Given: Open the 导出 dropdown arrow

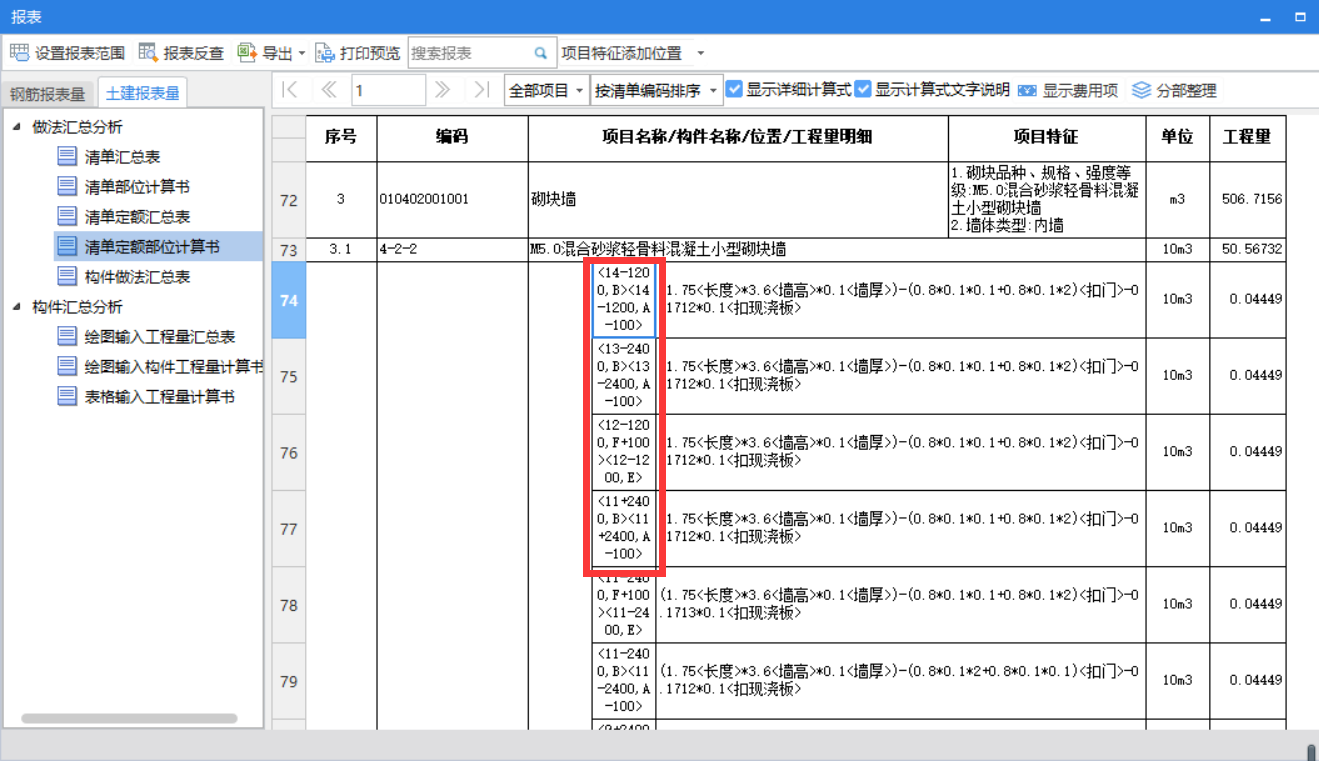Looking at the screenshot, I should (302, 53).
